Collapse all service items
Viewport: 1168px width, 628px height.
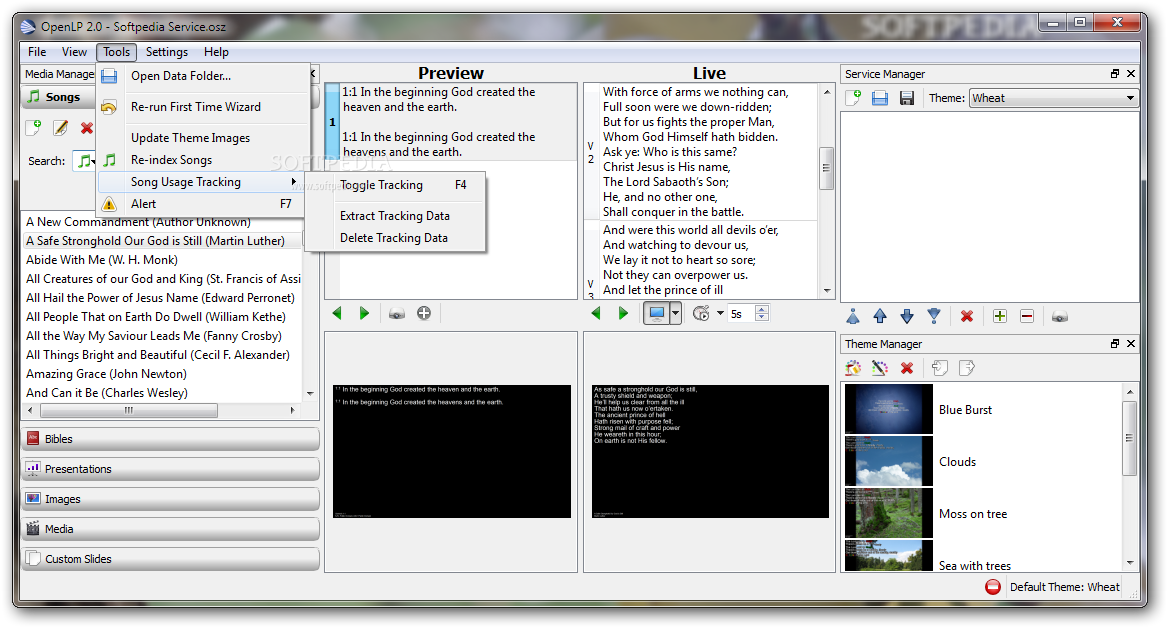point(1026,316)
